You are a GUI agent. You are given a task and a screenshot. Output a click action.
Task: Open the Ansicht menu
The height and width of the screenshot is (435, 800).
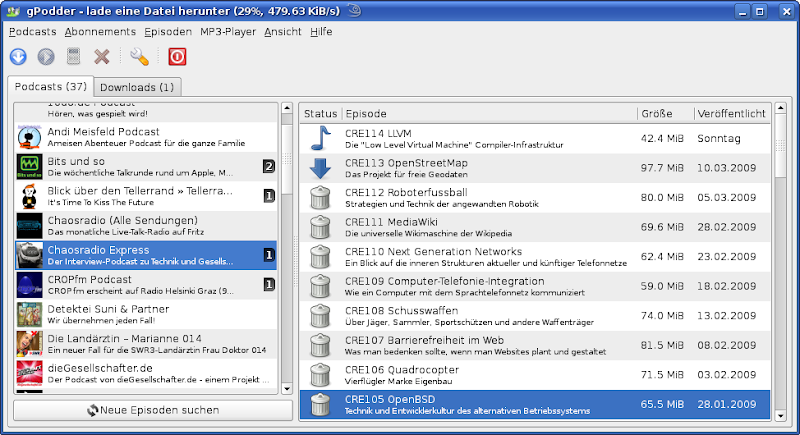coord(283,32)
